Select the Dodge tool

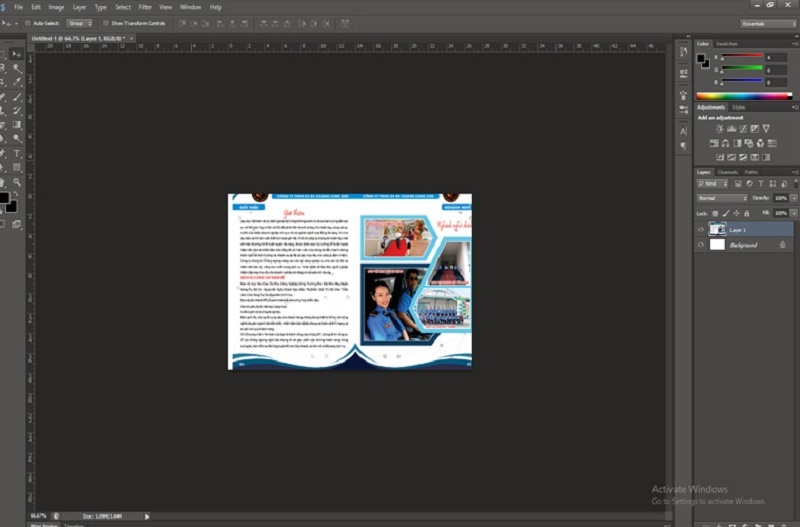point(17,138)
